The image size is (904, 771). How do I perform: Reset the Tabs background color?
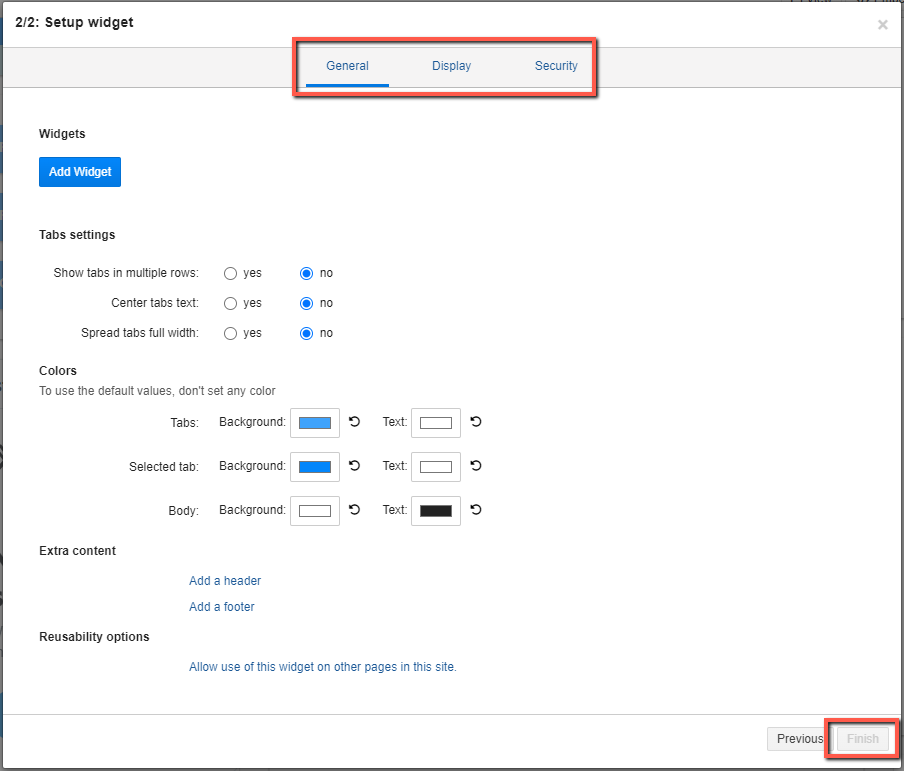coord(355,422)
